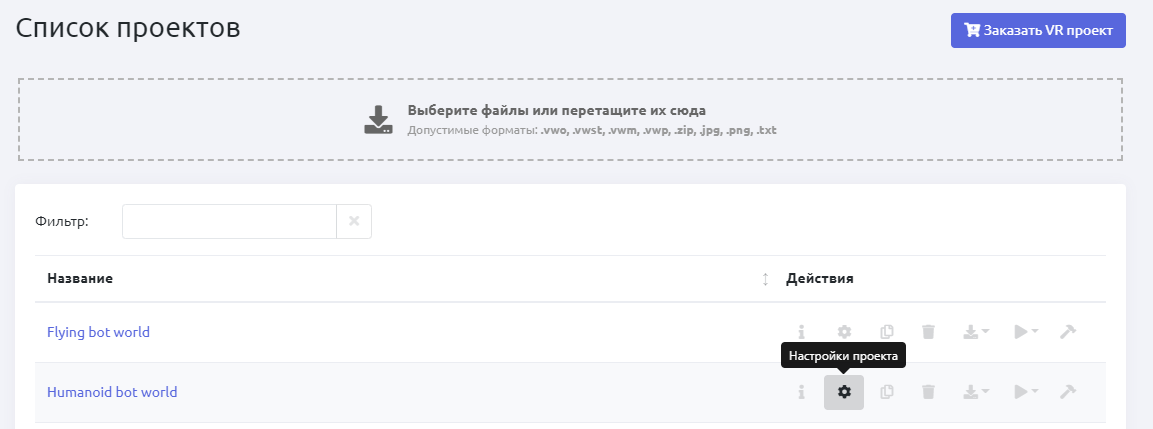Expand play dropdown for Flying bot world
This screenshot has height=429, width=1153.
[x=1026, y=332]
